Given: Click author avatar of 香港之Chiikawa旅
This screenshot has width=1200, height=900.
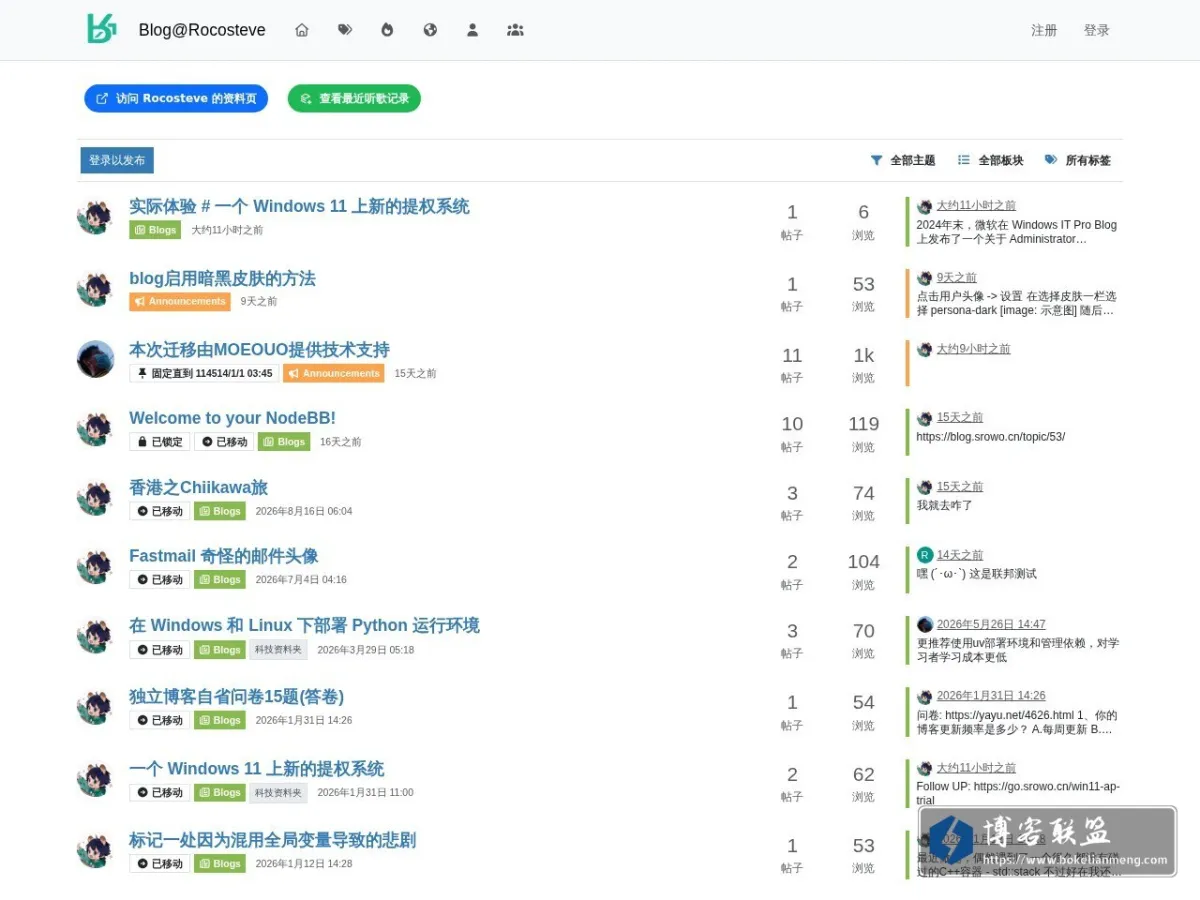Looking at the screenshot, I should (96, 497).
